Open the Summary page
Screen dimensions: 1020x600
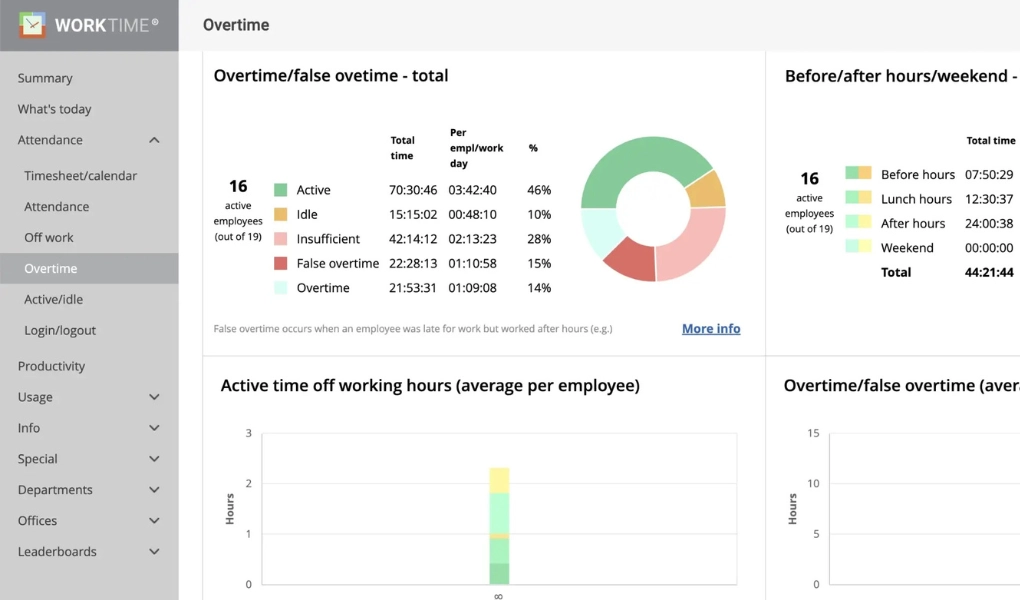tap(45, 78)
